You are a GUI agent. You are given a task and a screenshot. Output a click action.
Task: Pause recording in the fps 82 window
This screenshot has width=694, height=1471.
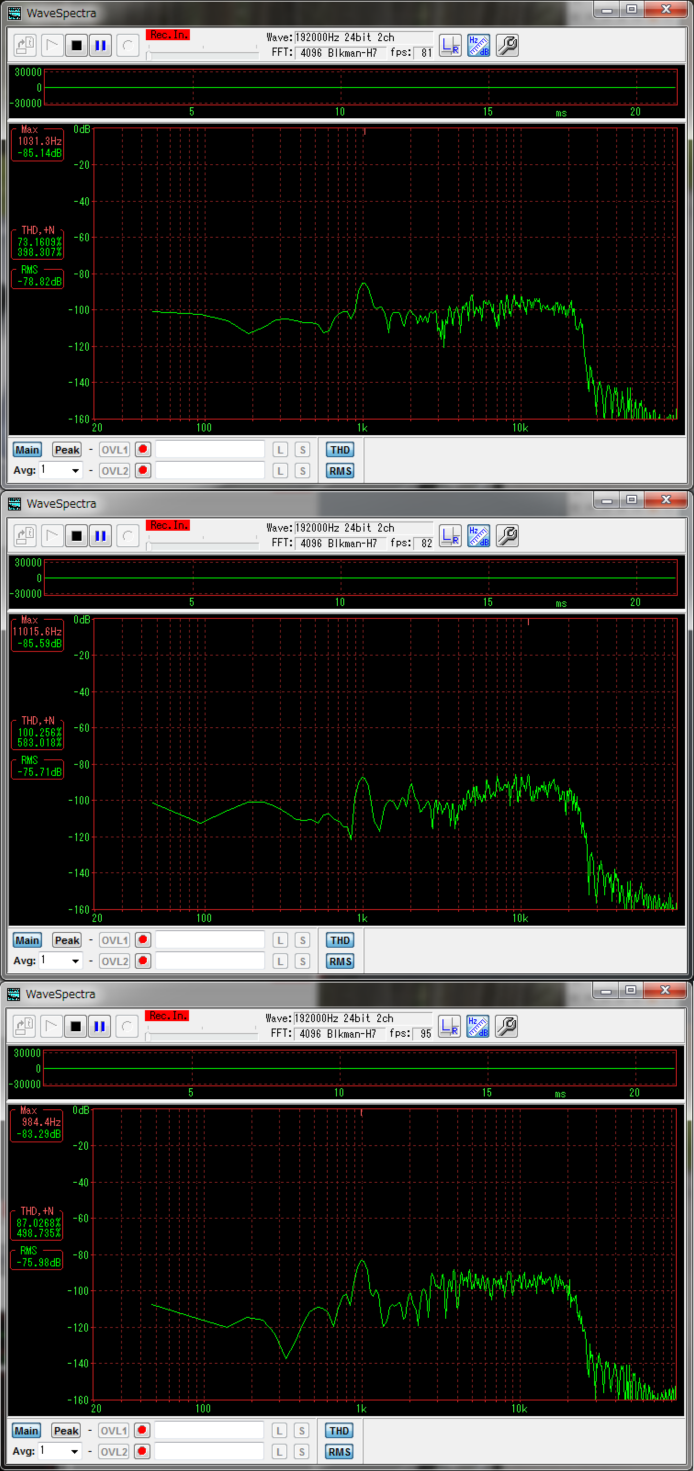point(100,536)
